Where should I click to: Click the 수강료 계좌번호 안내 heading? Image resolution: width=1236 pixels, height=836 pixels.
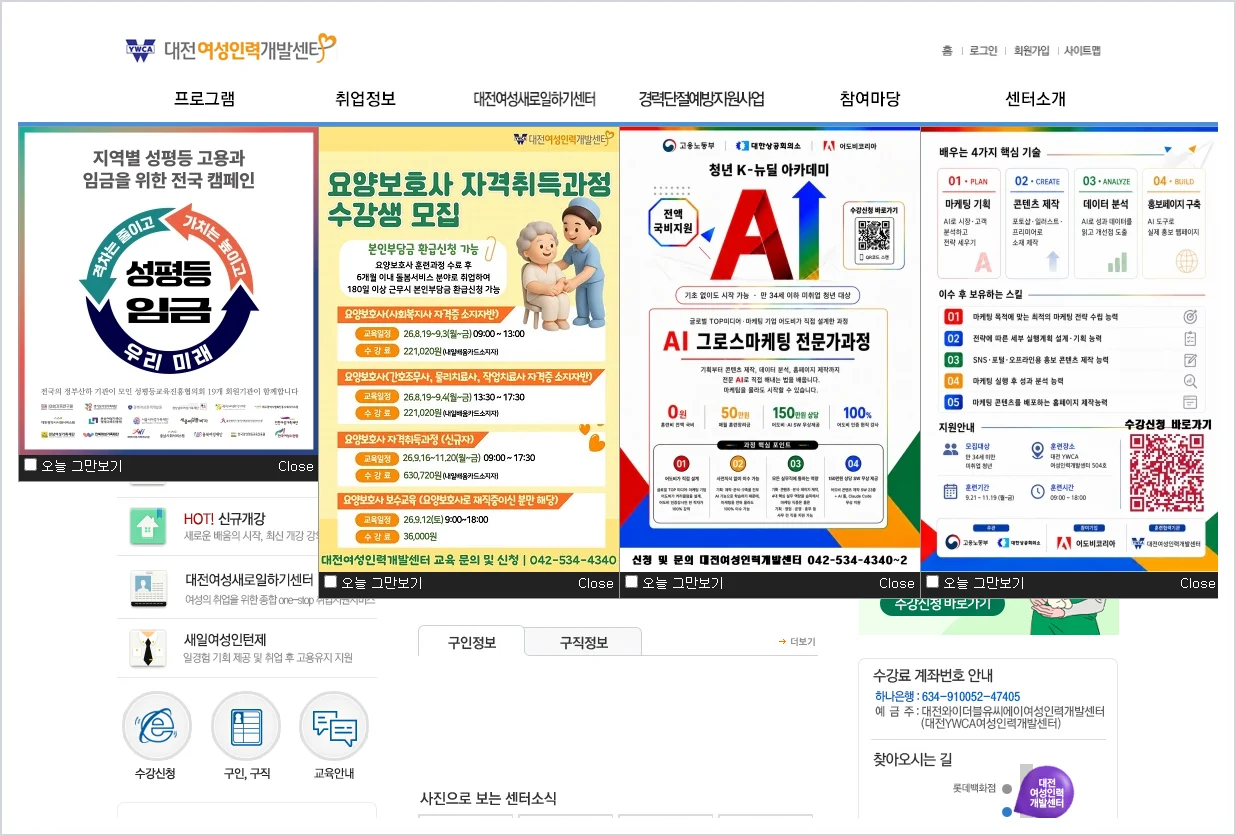(x=933, y=674)
